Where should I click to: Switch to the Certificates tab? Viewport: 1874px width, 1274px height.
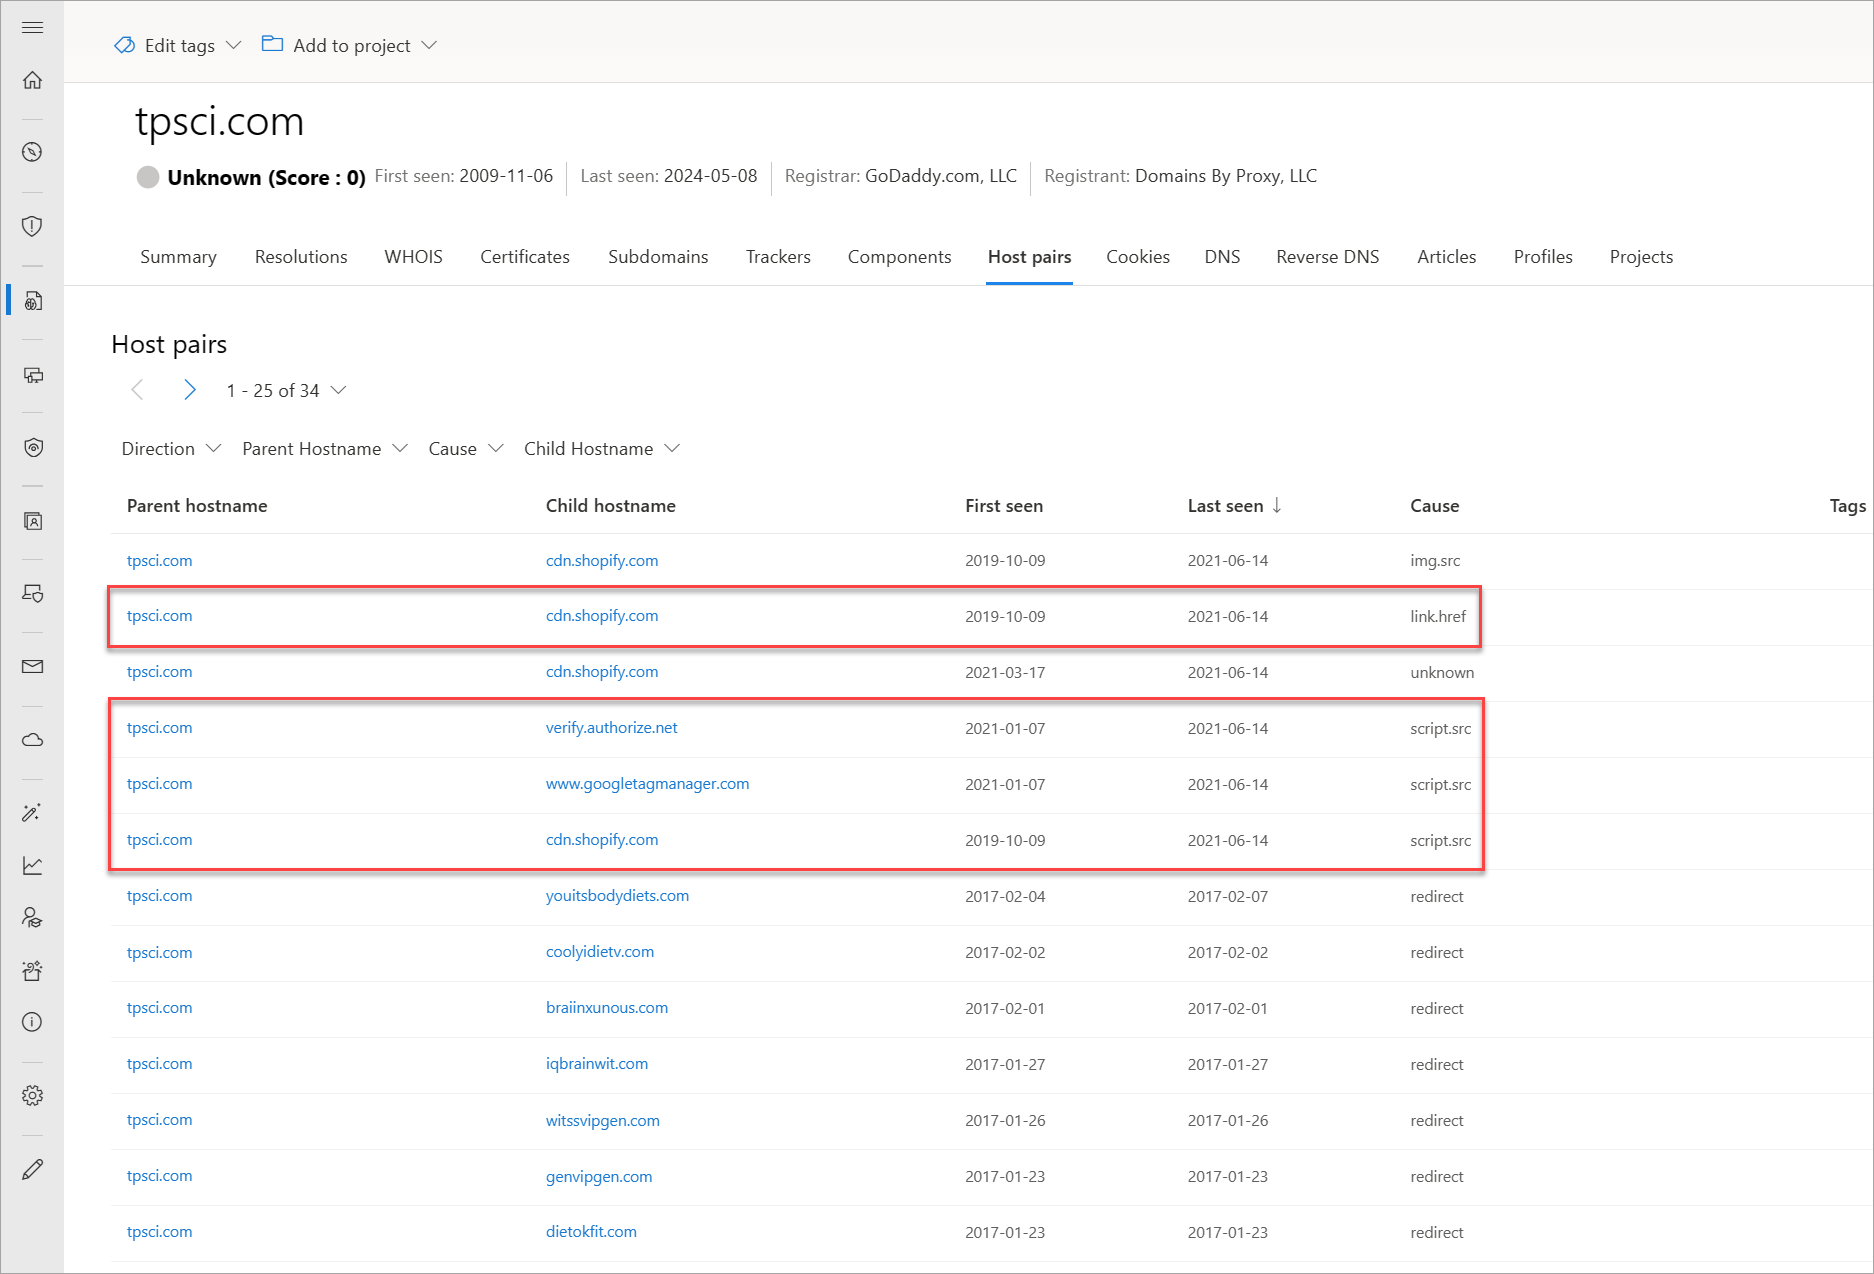coord(525,257)
